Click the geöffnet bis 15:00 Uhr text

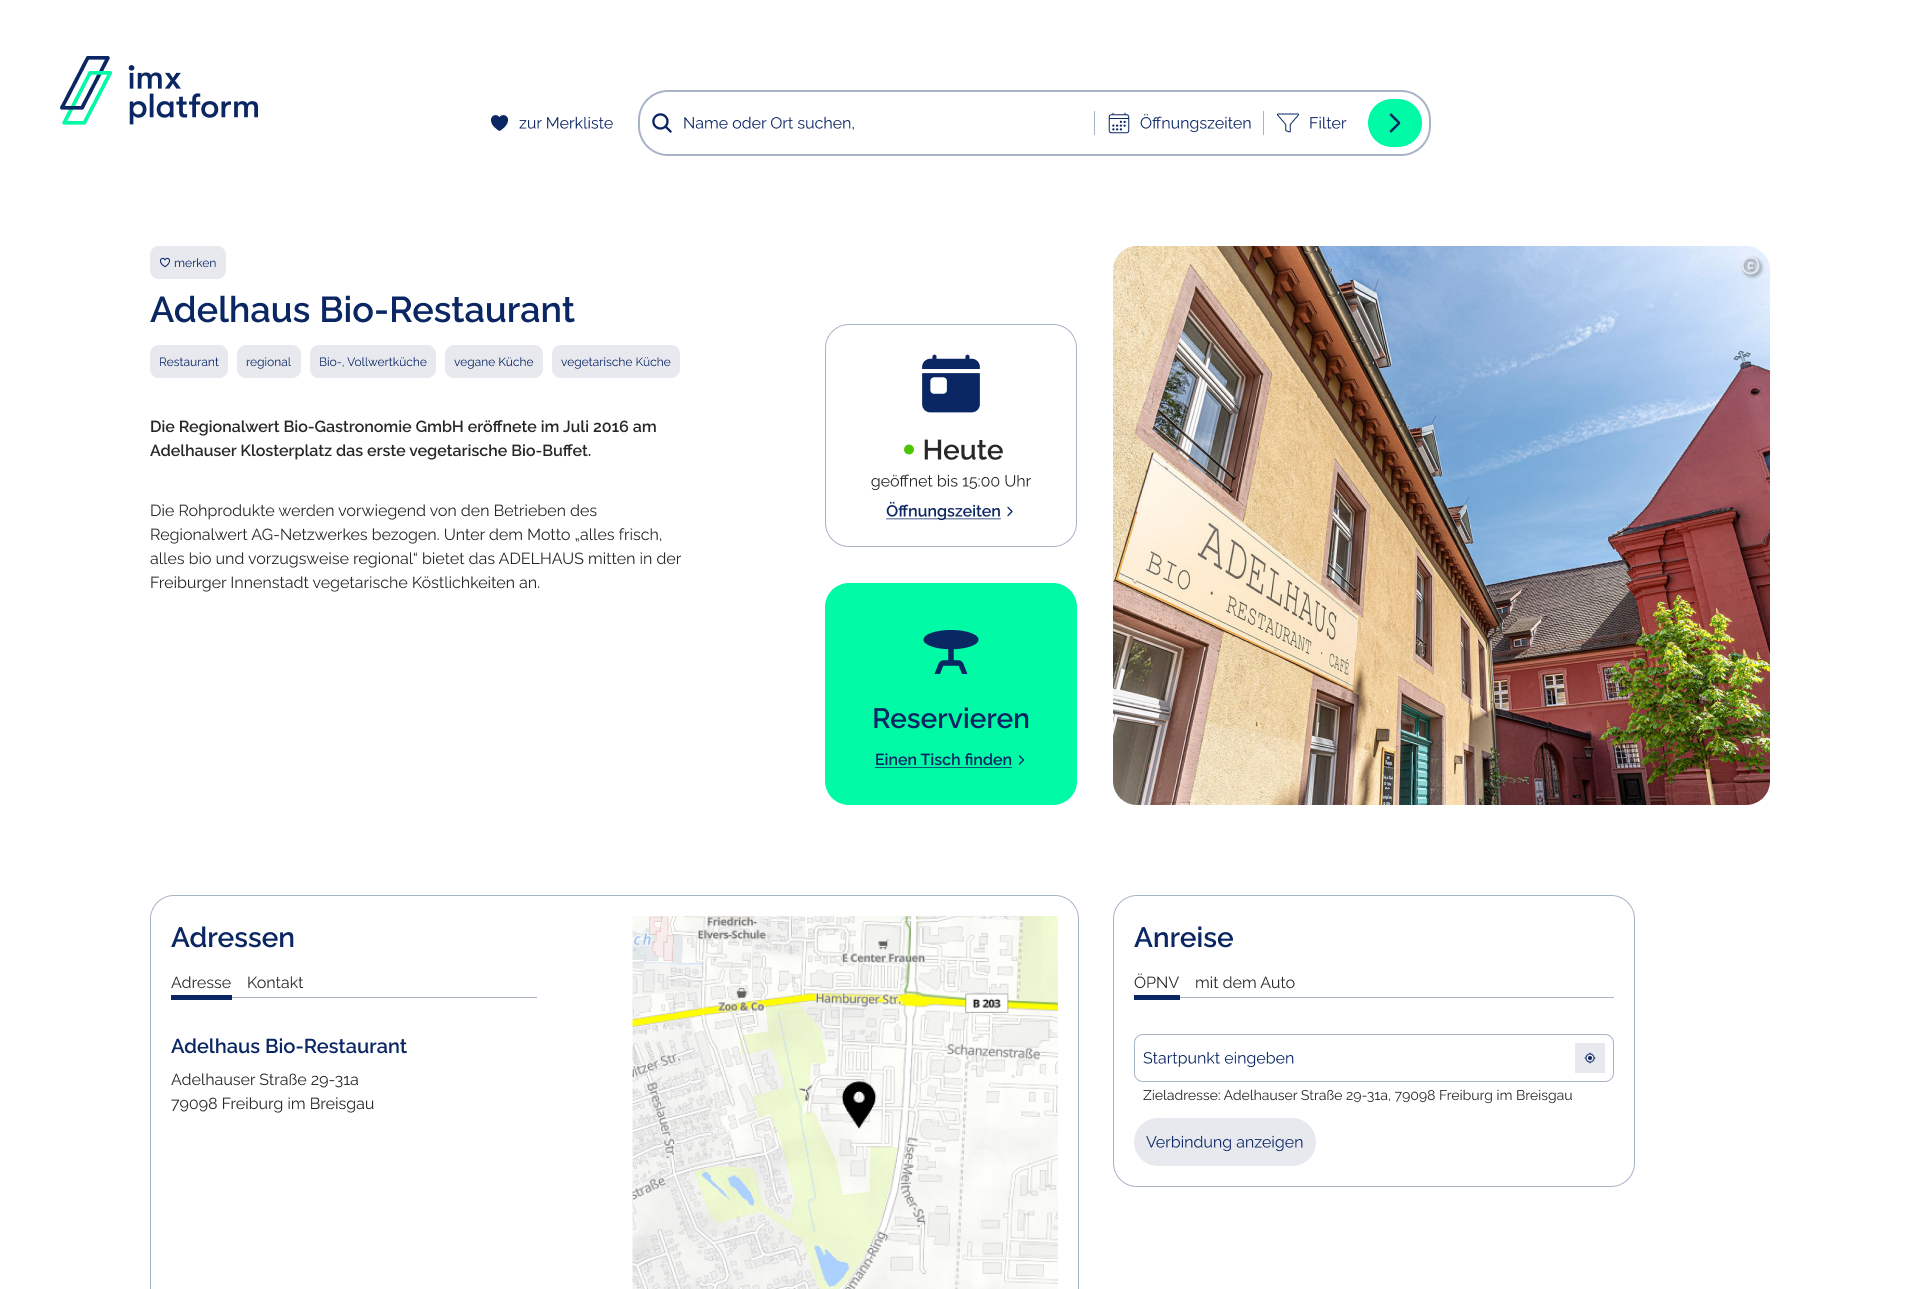(x=951, y=481)
